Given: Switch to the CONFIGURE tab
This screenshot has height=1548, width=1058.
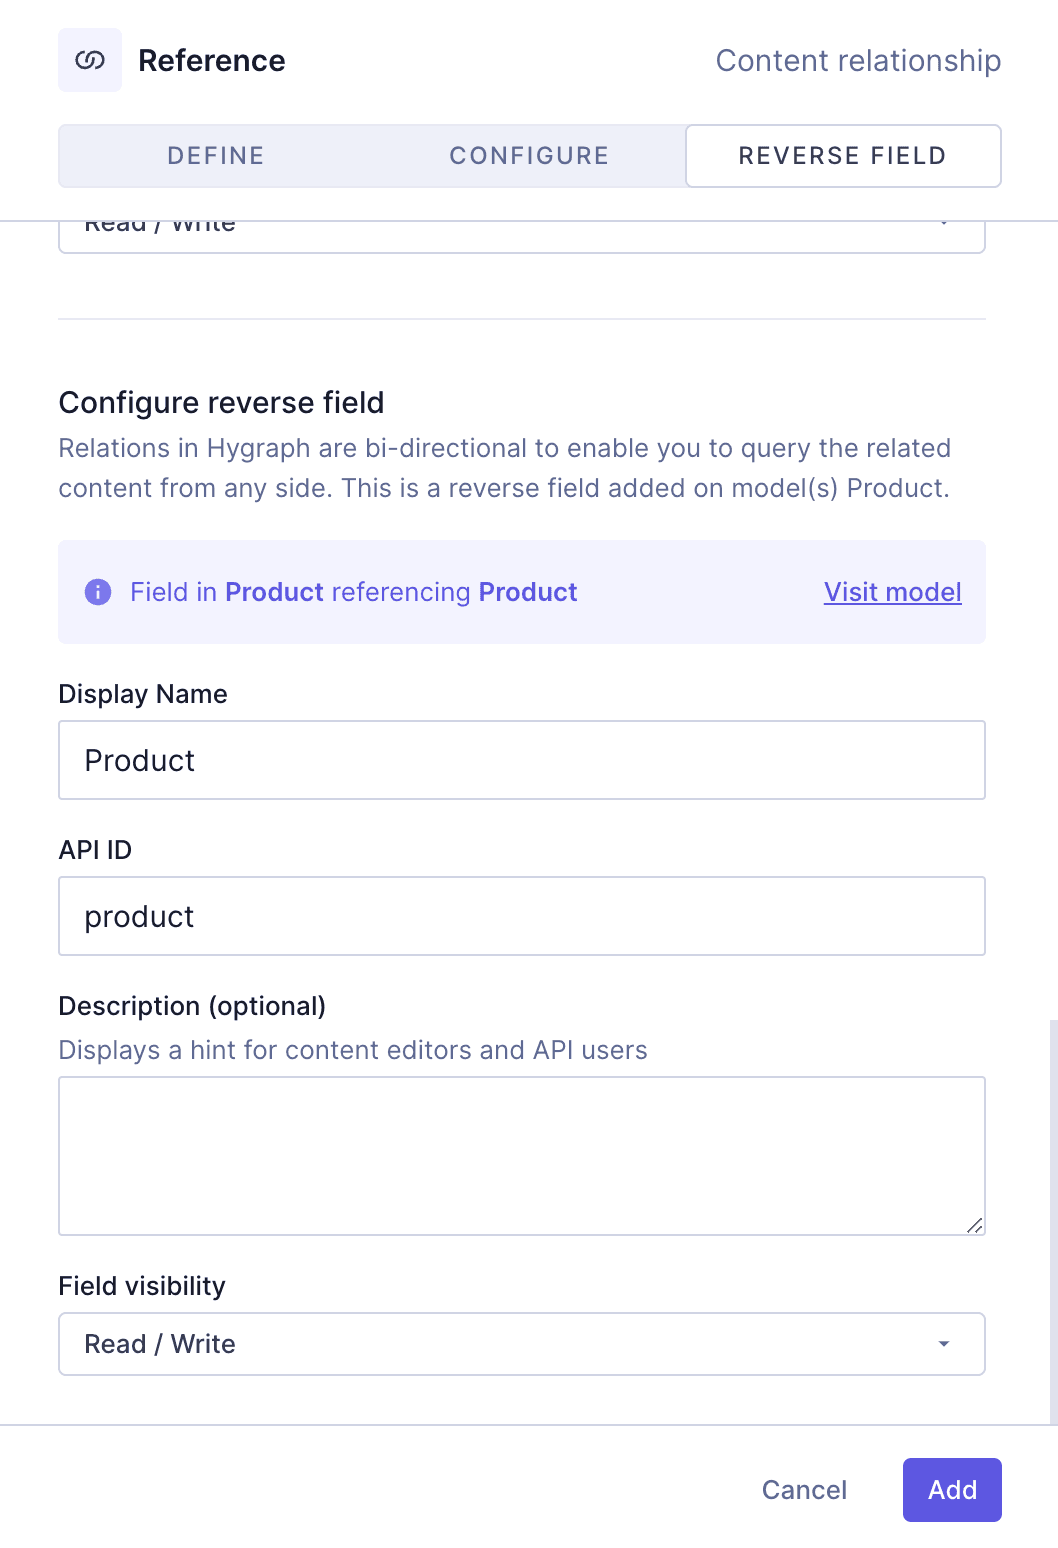Looking at the screenshot, I should [529, 156].
